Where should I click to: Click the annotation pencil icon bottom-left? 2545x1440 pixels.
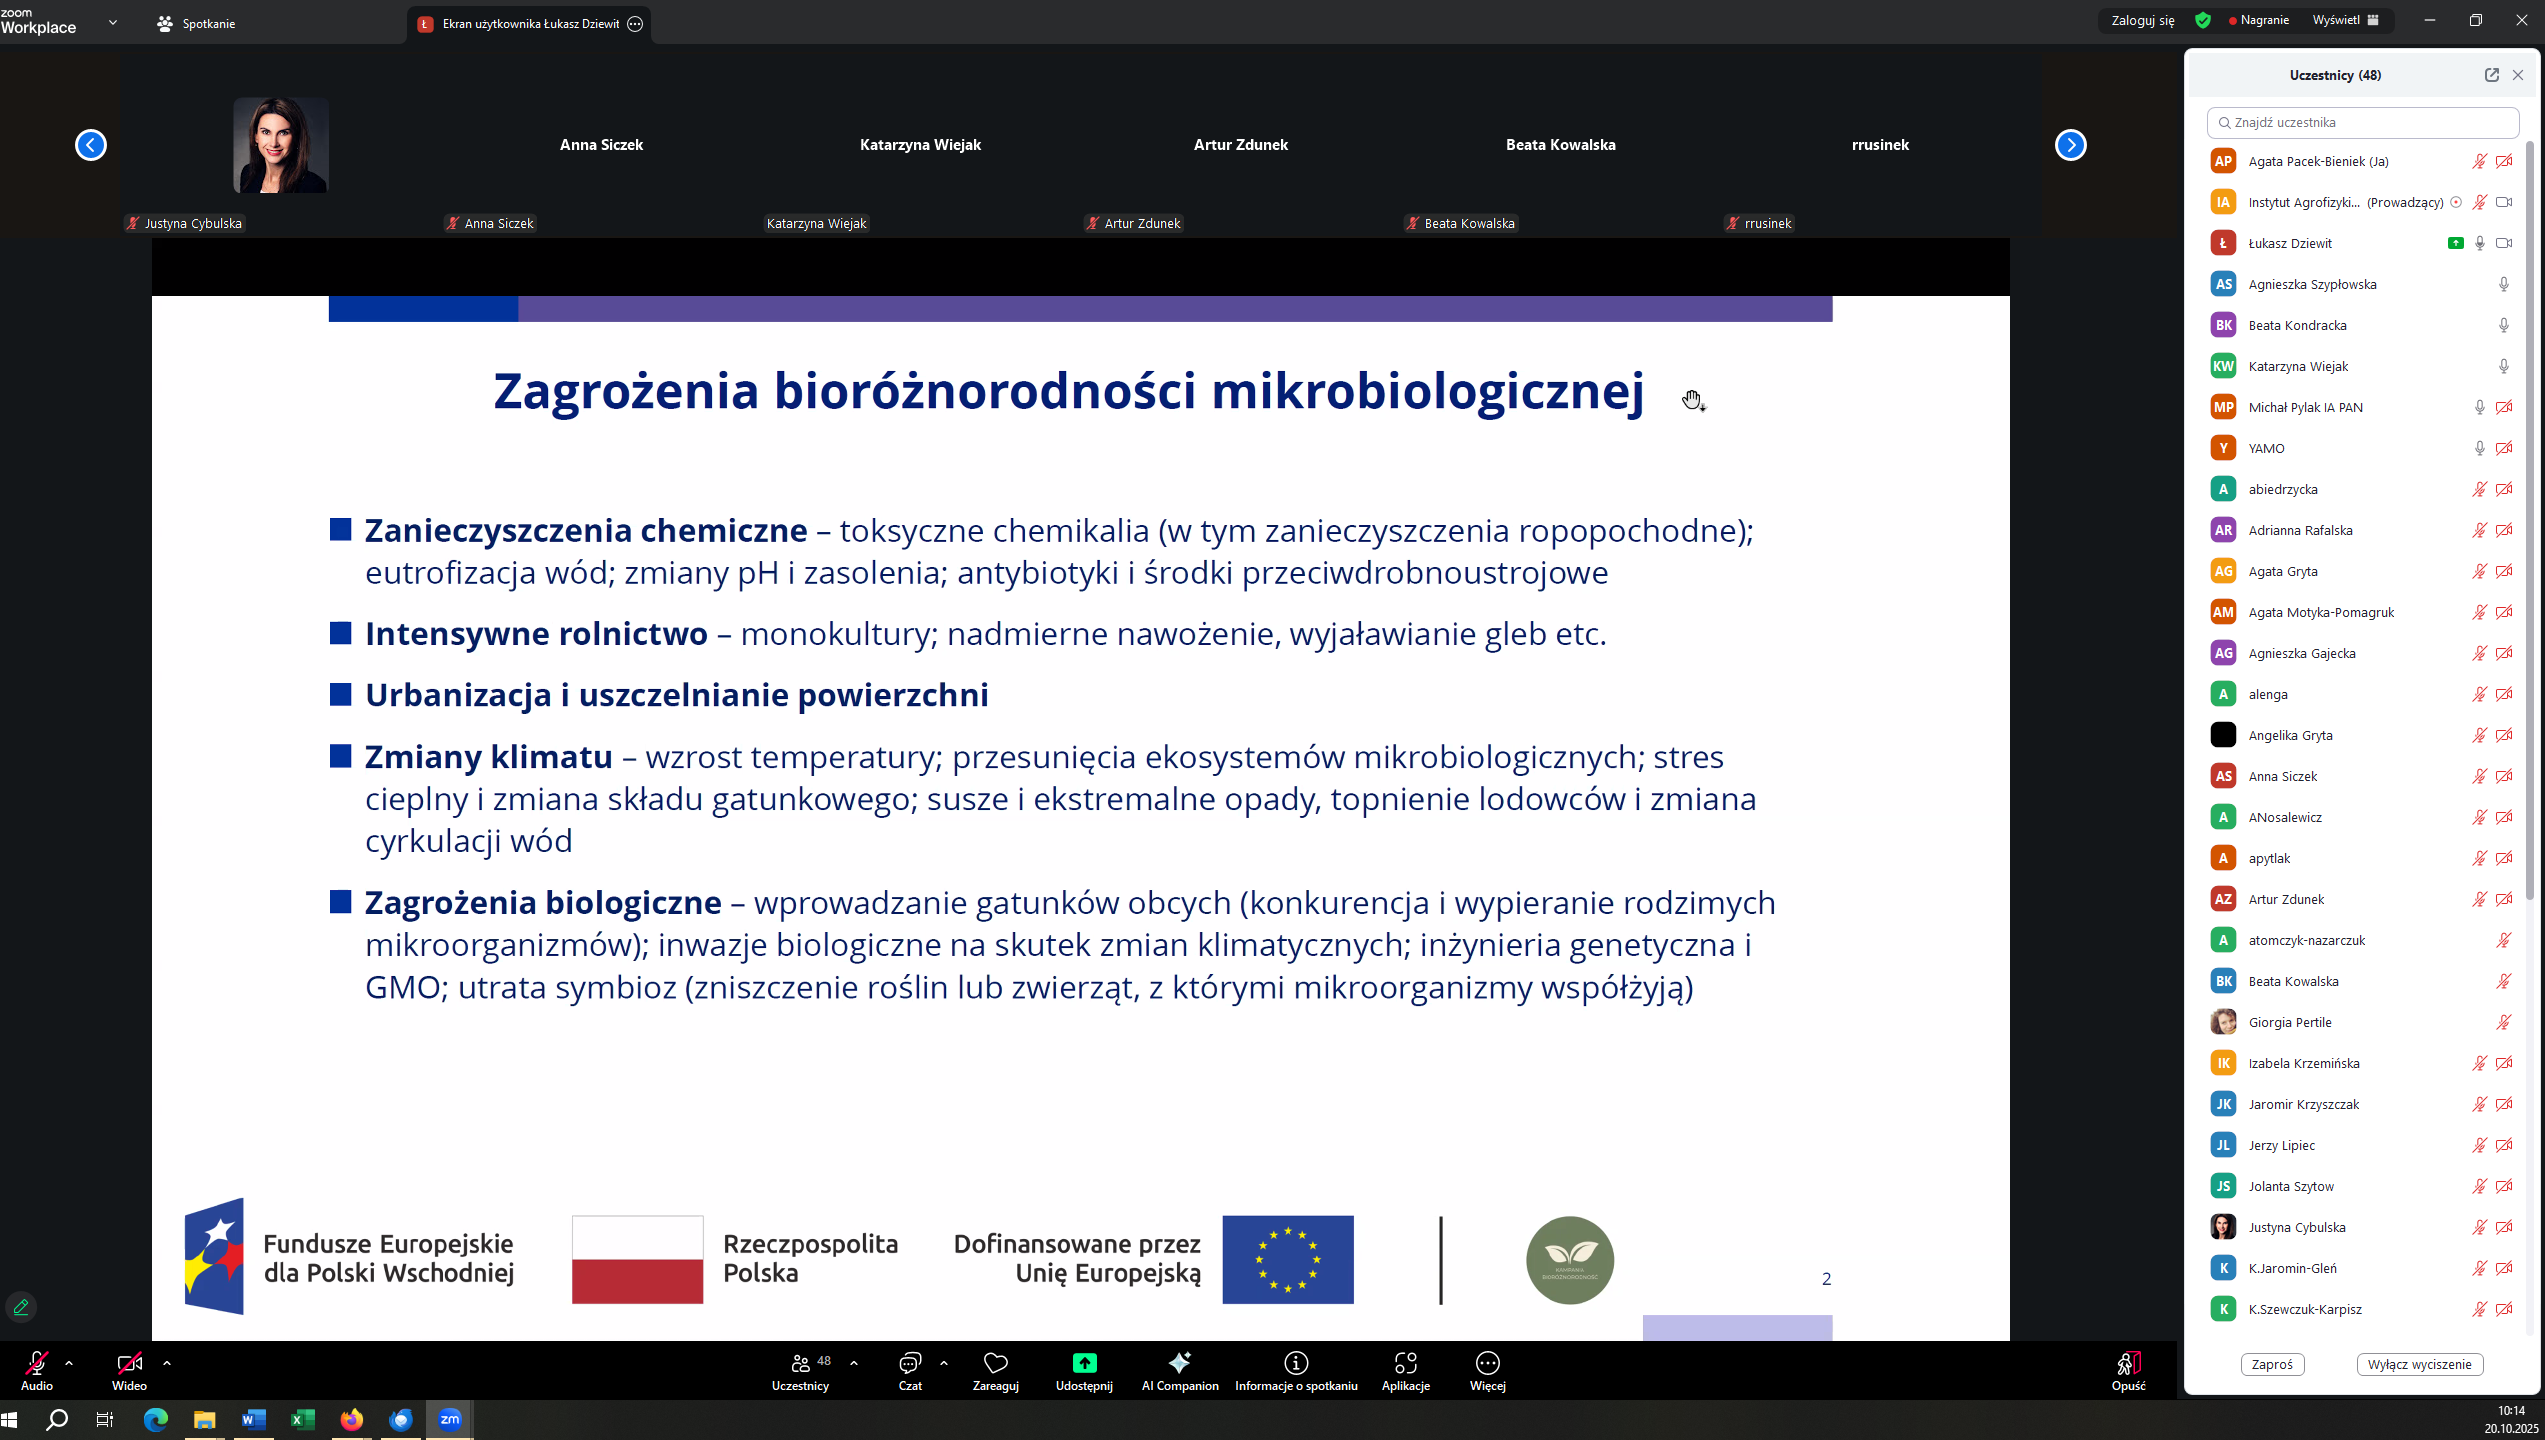pyautogui.click(x=21, y=1307)
